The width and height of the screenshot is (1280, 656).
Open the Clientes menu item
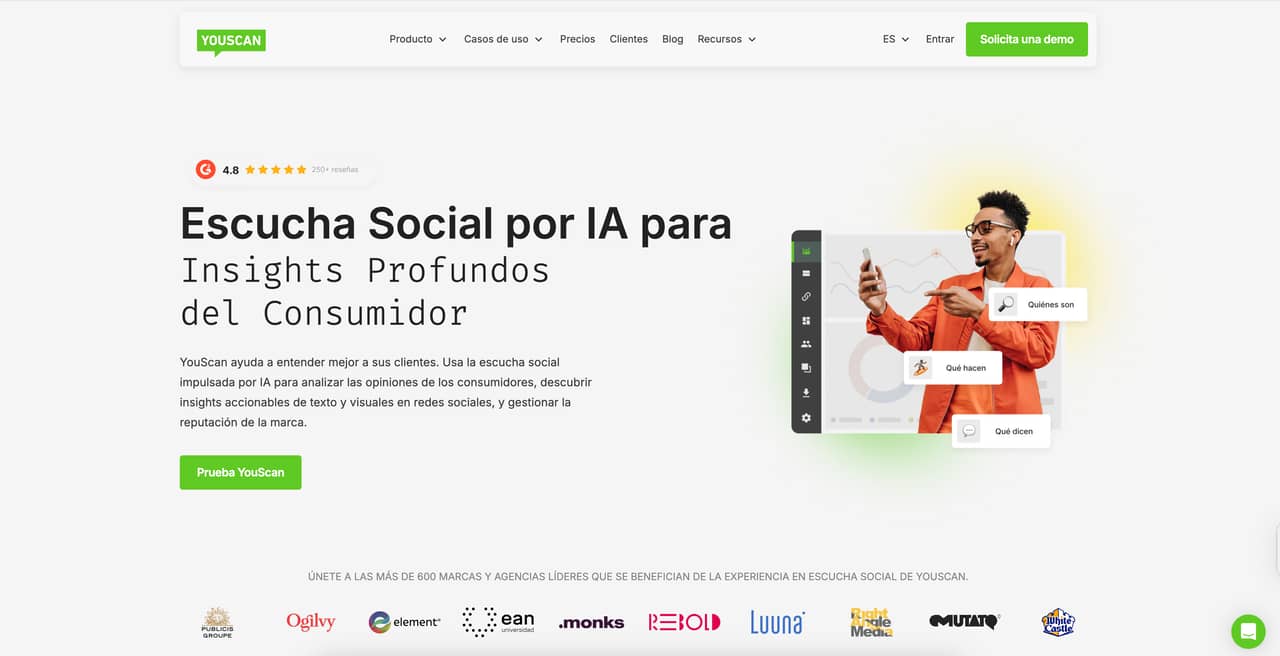coord(628,39)
